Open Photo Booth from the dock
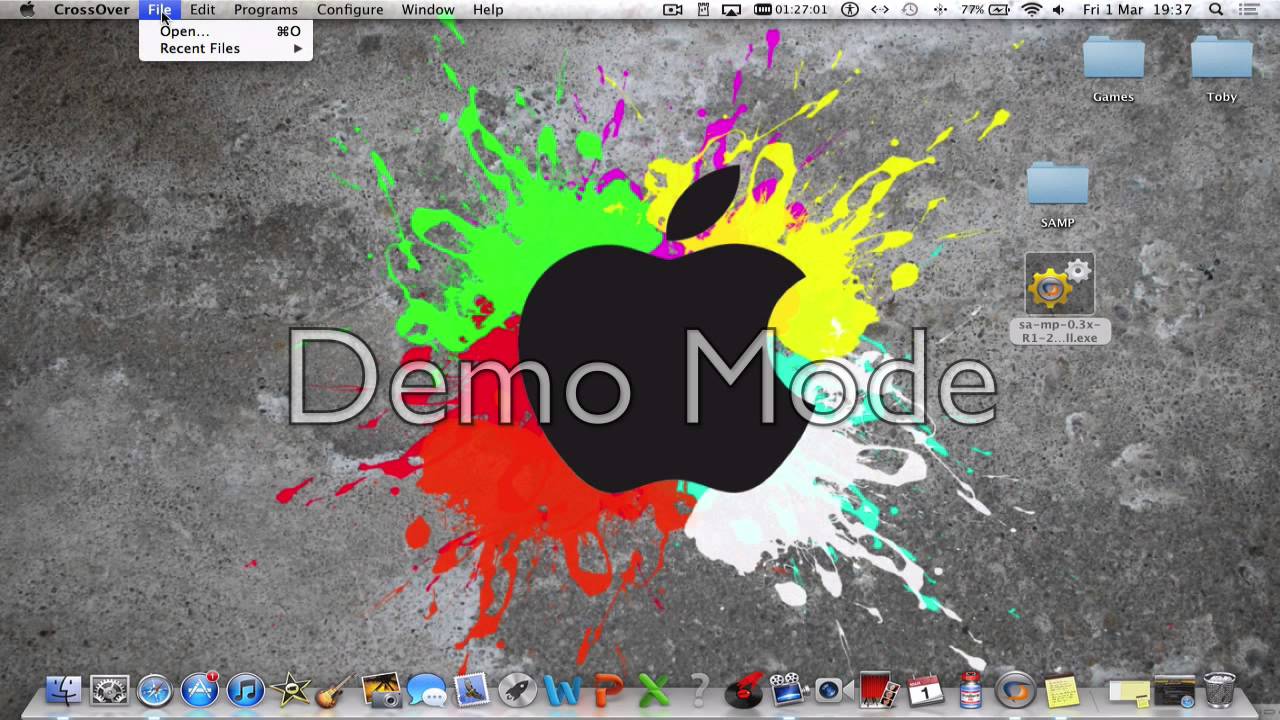 879,690
